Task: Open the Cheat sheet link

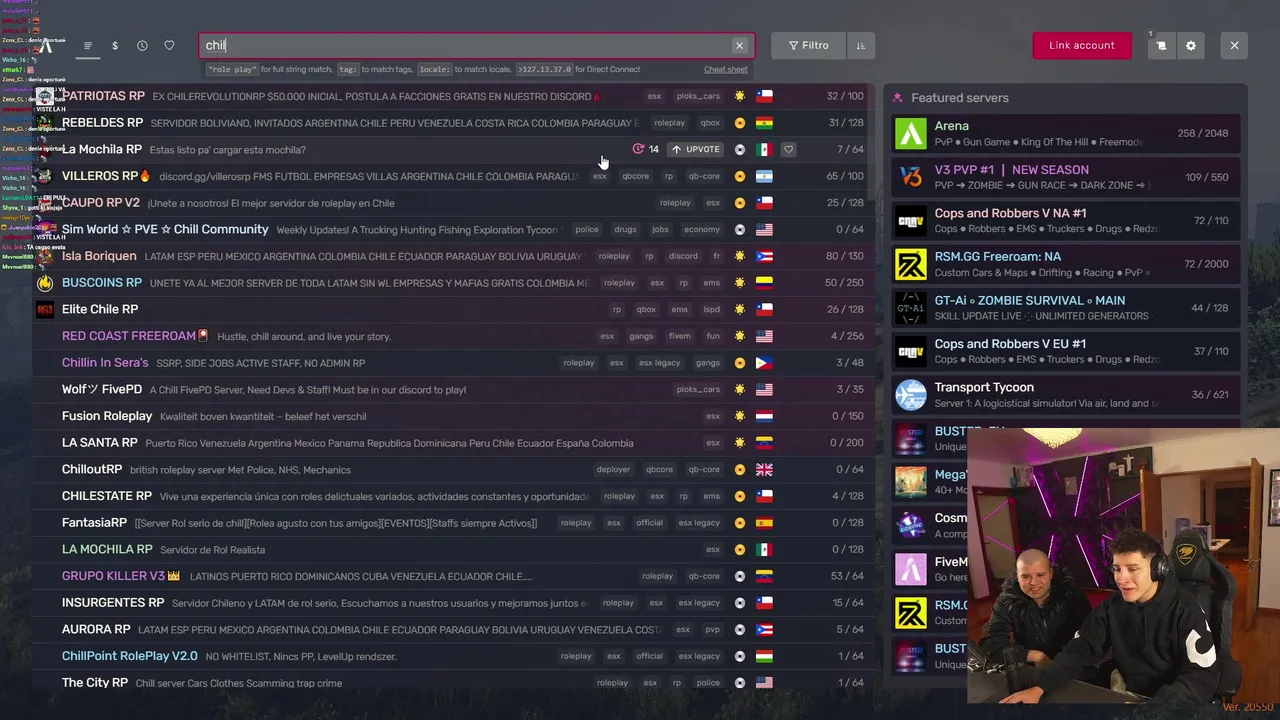Action: click(x=725, y=70)
